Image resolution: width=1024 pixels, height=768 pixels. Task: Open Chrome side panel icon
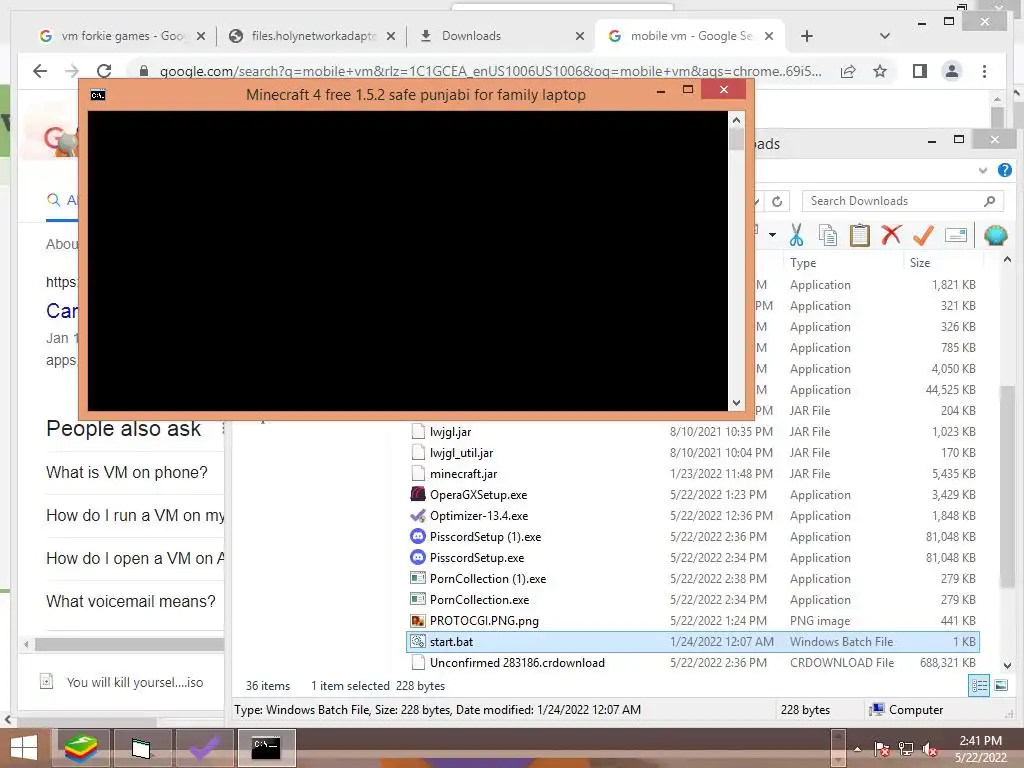click(920, 71)
